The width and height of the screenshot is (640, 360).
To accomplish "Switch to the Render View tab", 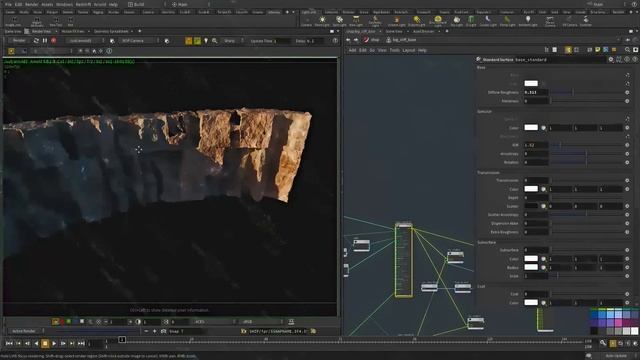I will click(41, 31).
